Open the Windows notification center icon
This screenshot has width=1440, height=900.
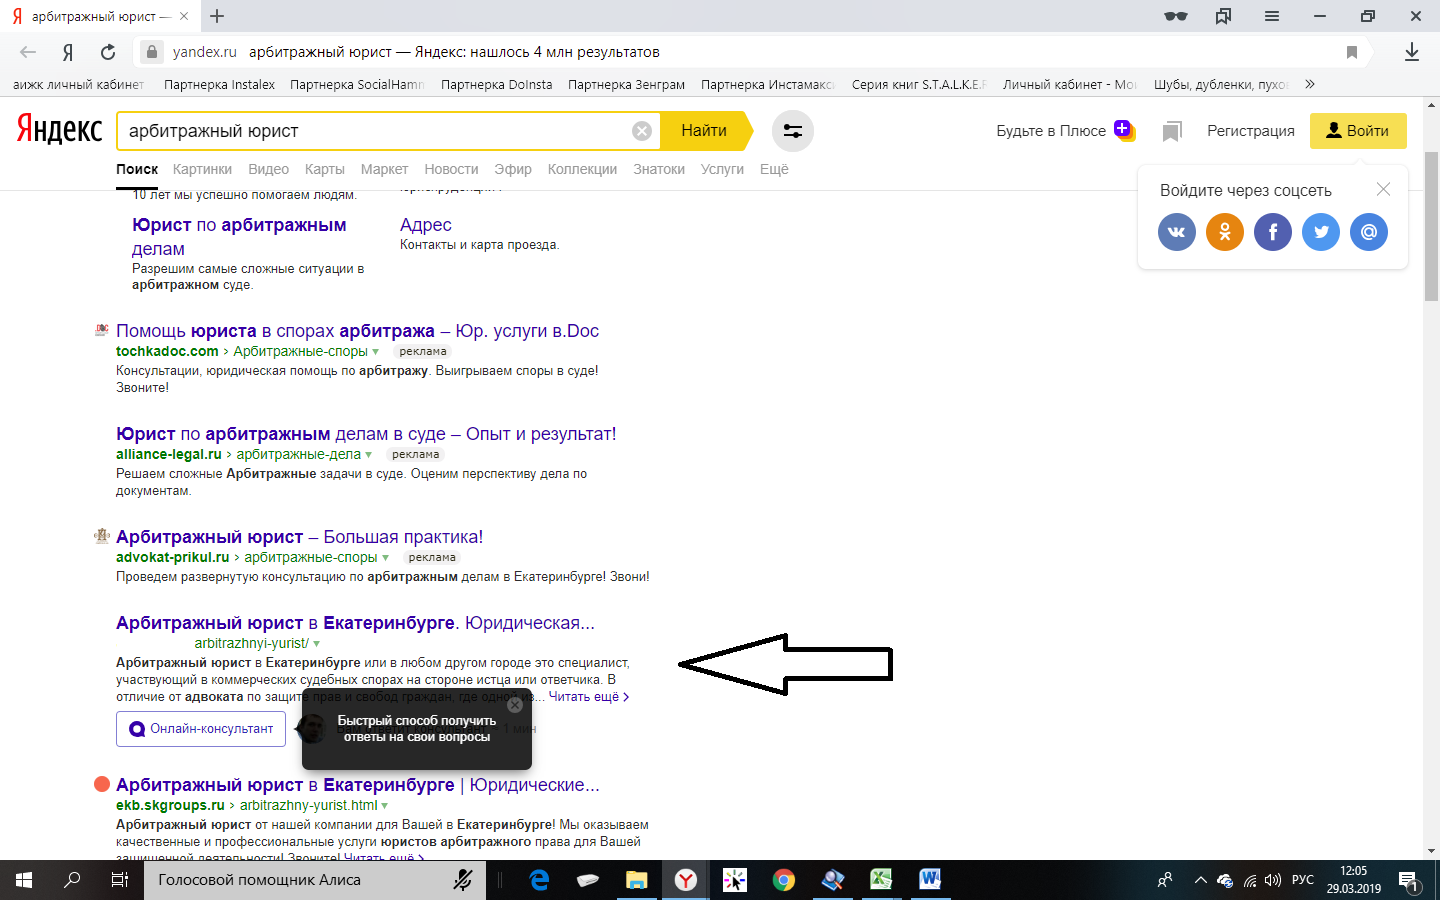pyautogui.click(x=1409, y=881)
